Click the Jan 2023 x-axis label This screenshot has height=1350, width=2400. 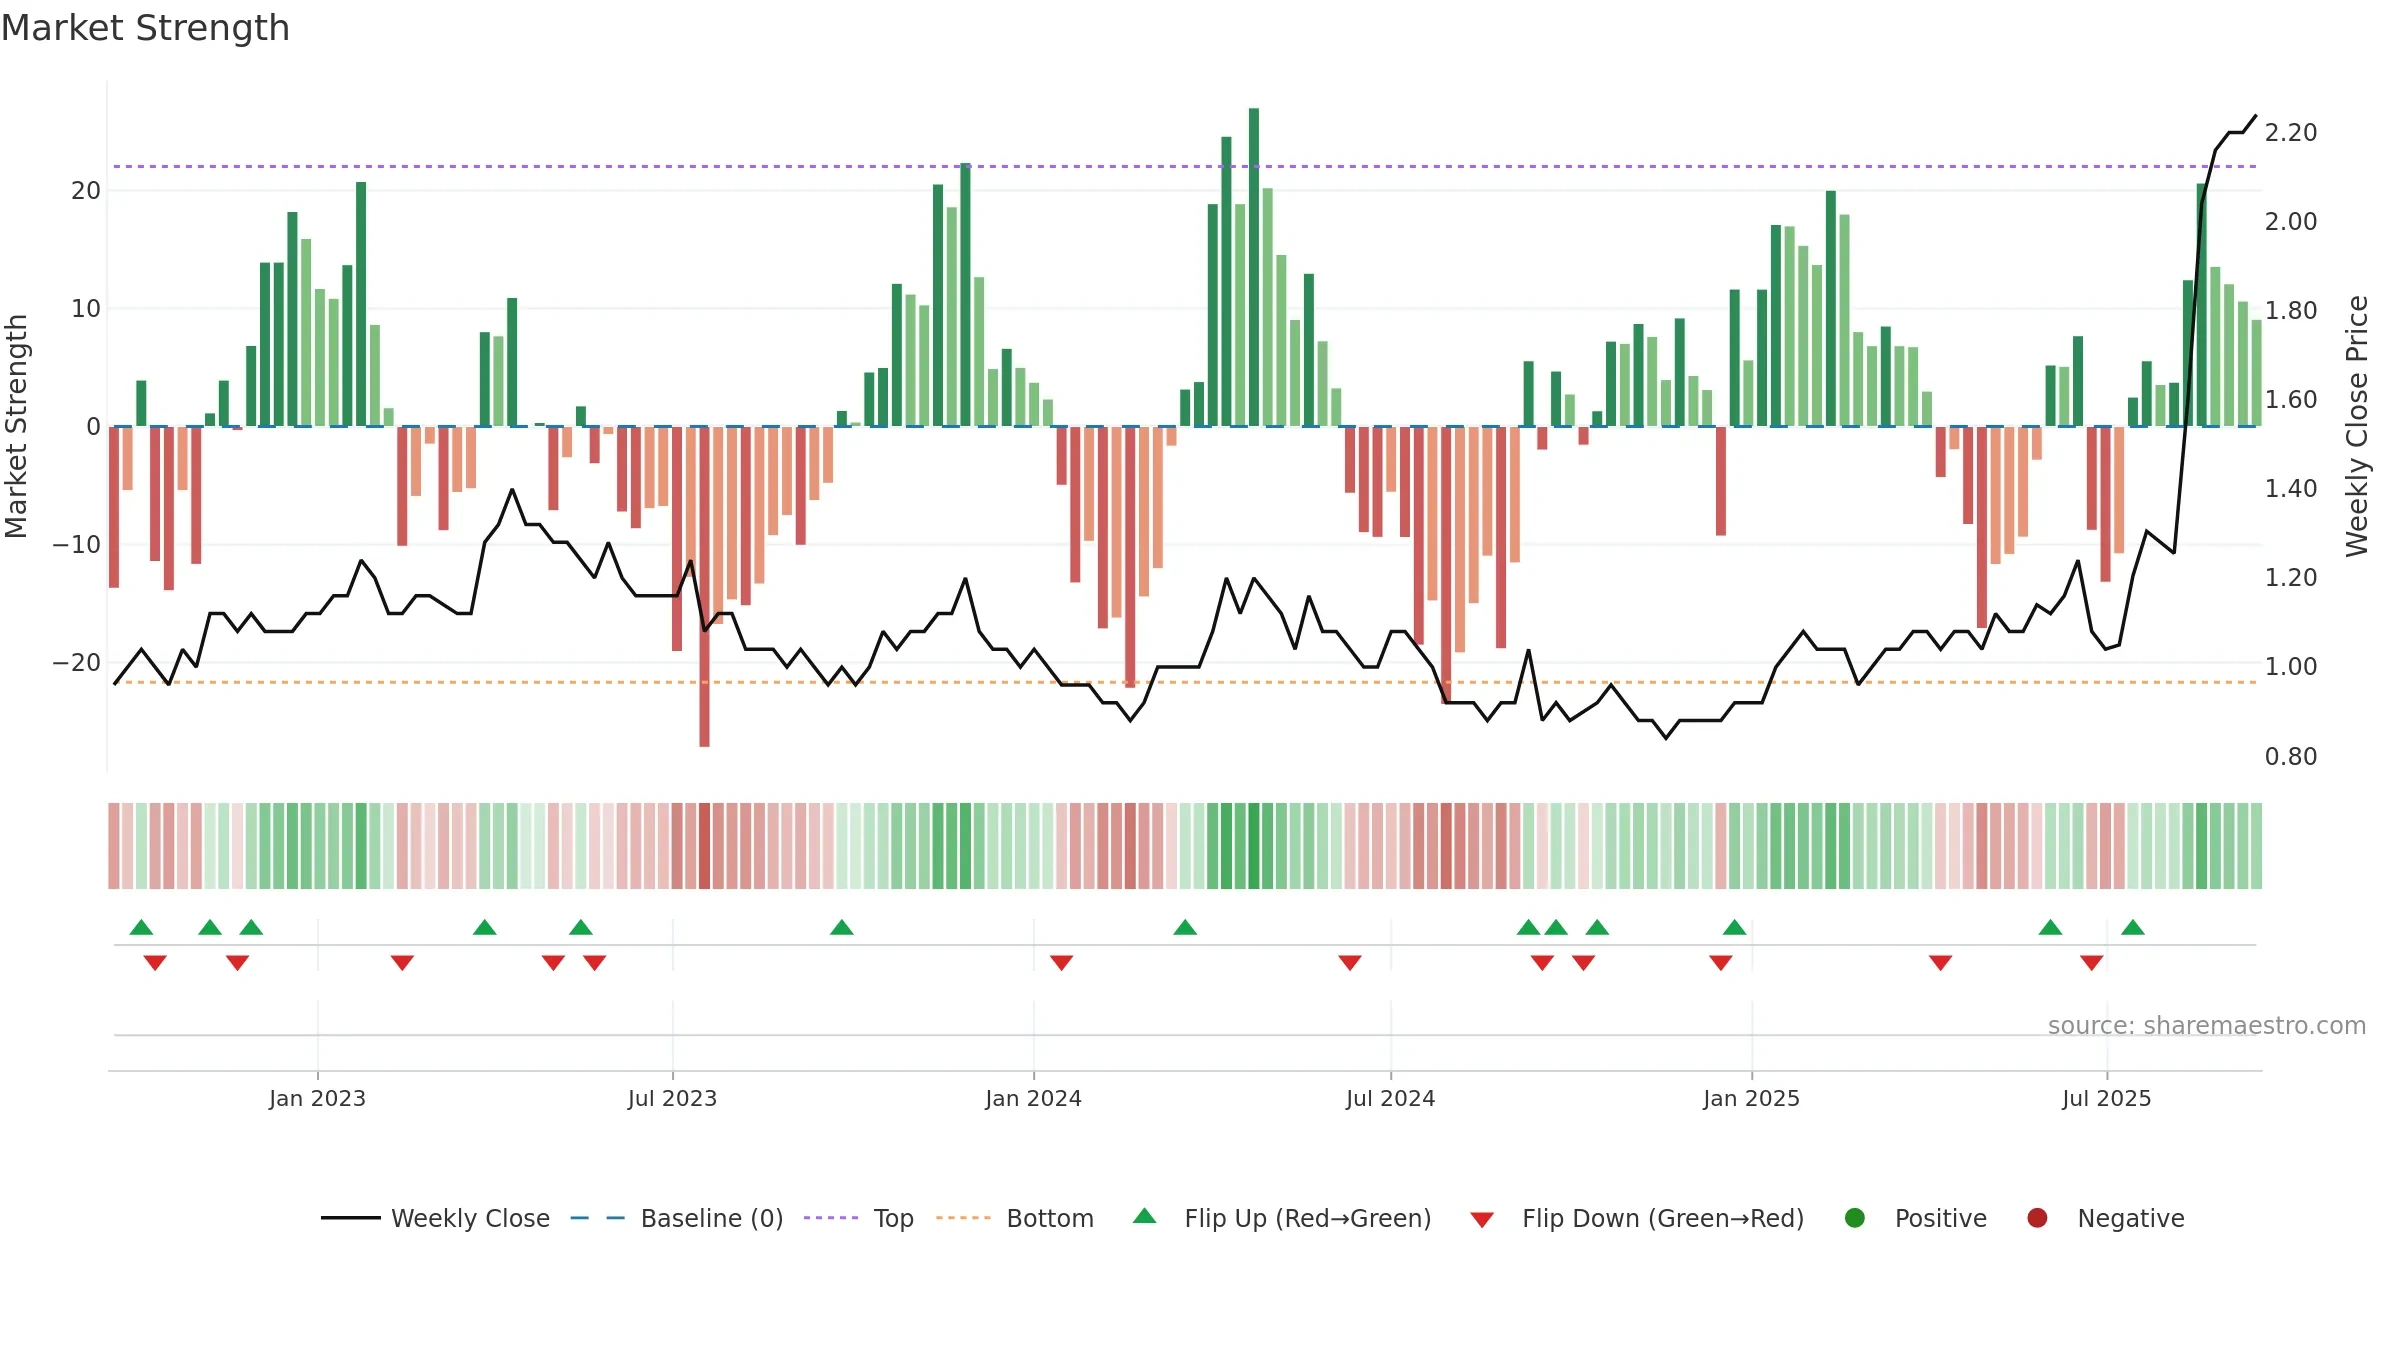tap(317, 1098)
